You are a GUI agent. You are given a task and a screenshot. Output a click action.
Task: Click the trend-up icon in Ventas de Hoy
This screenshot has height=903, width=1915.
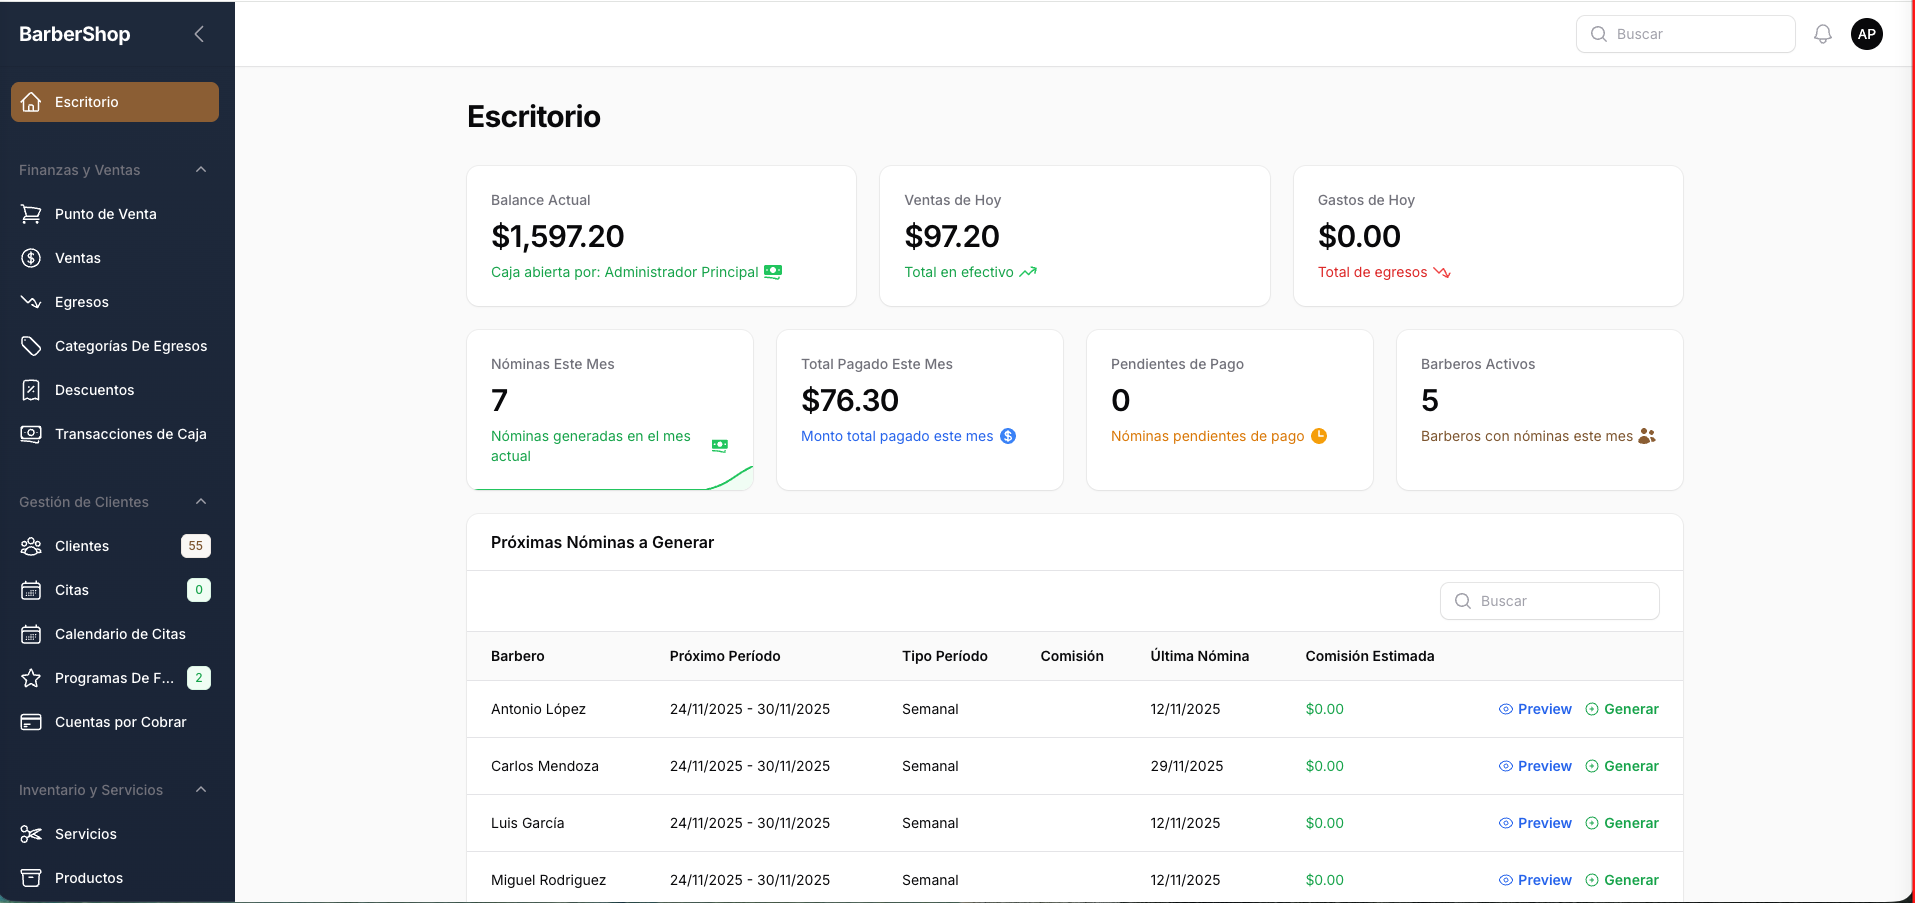coord(1028,272)
